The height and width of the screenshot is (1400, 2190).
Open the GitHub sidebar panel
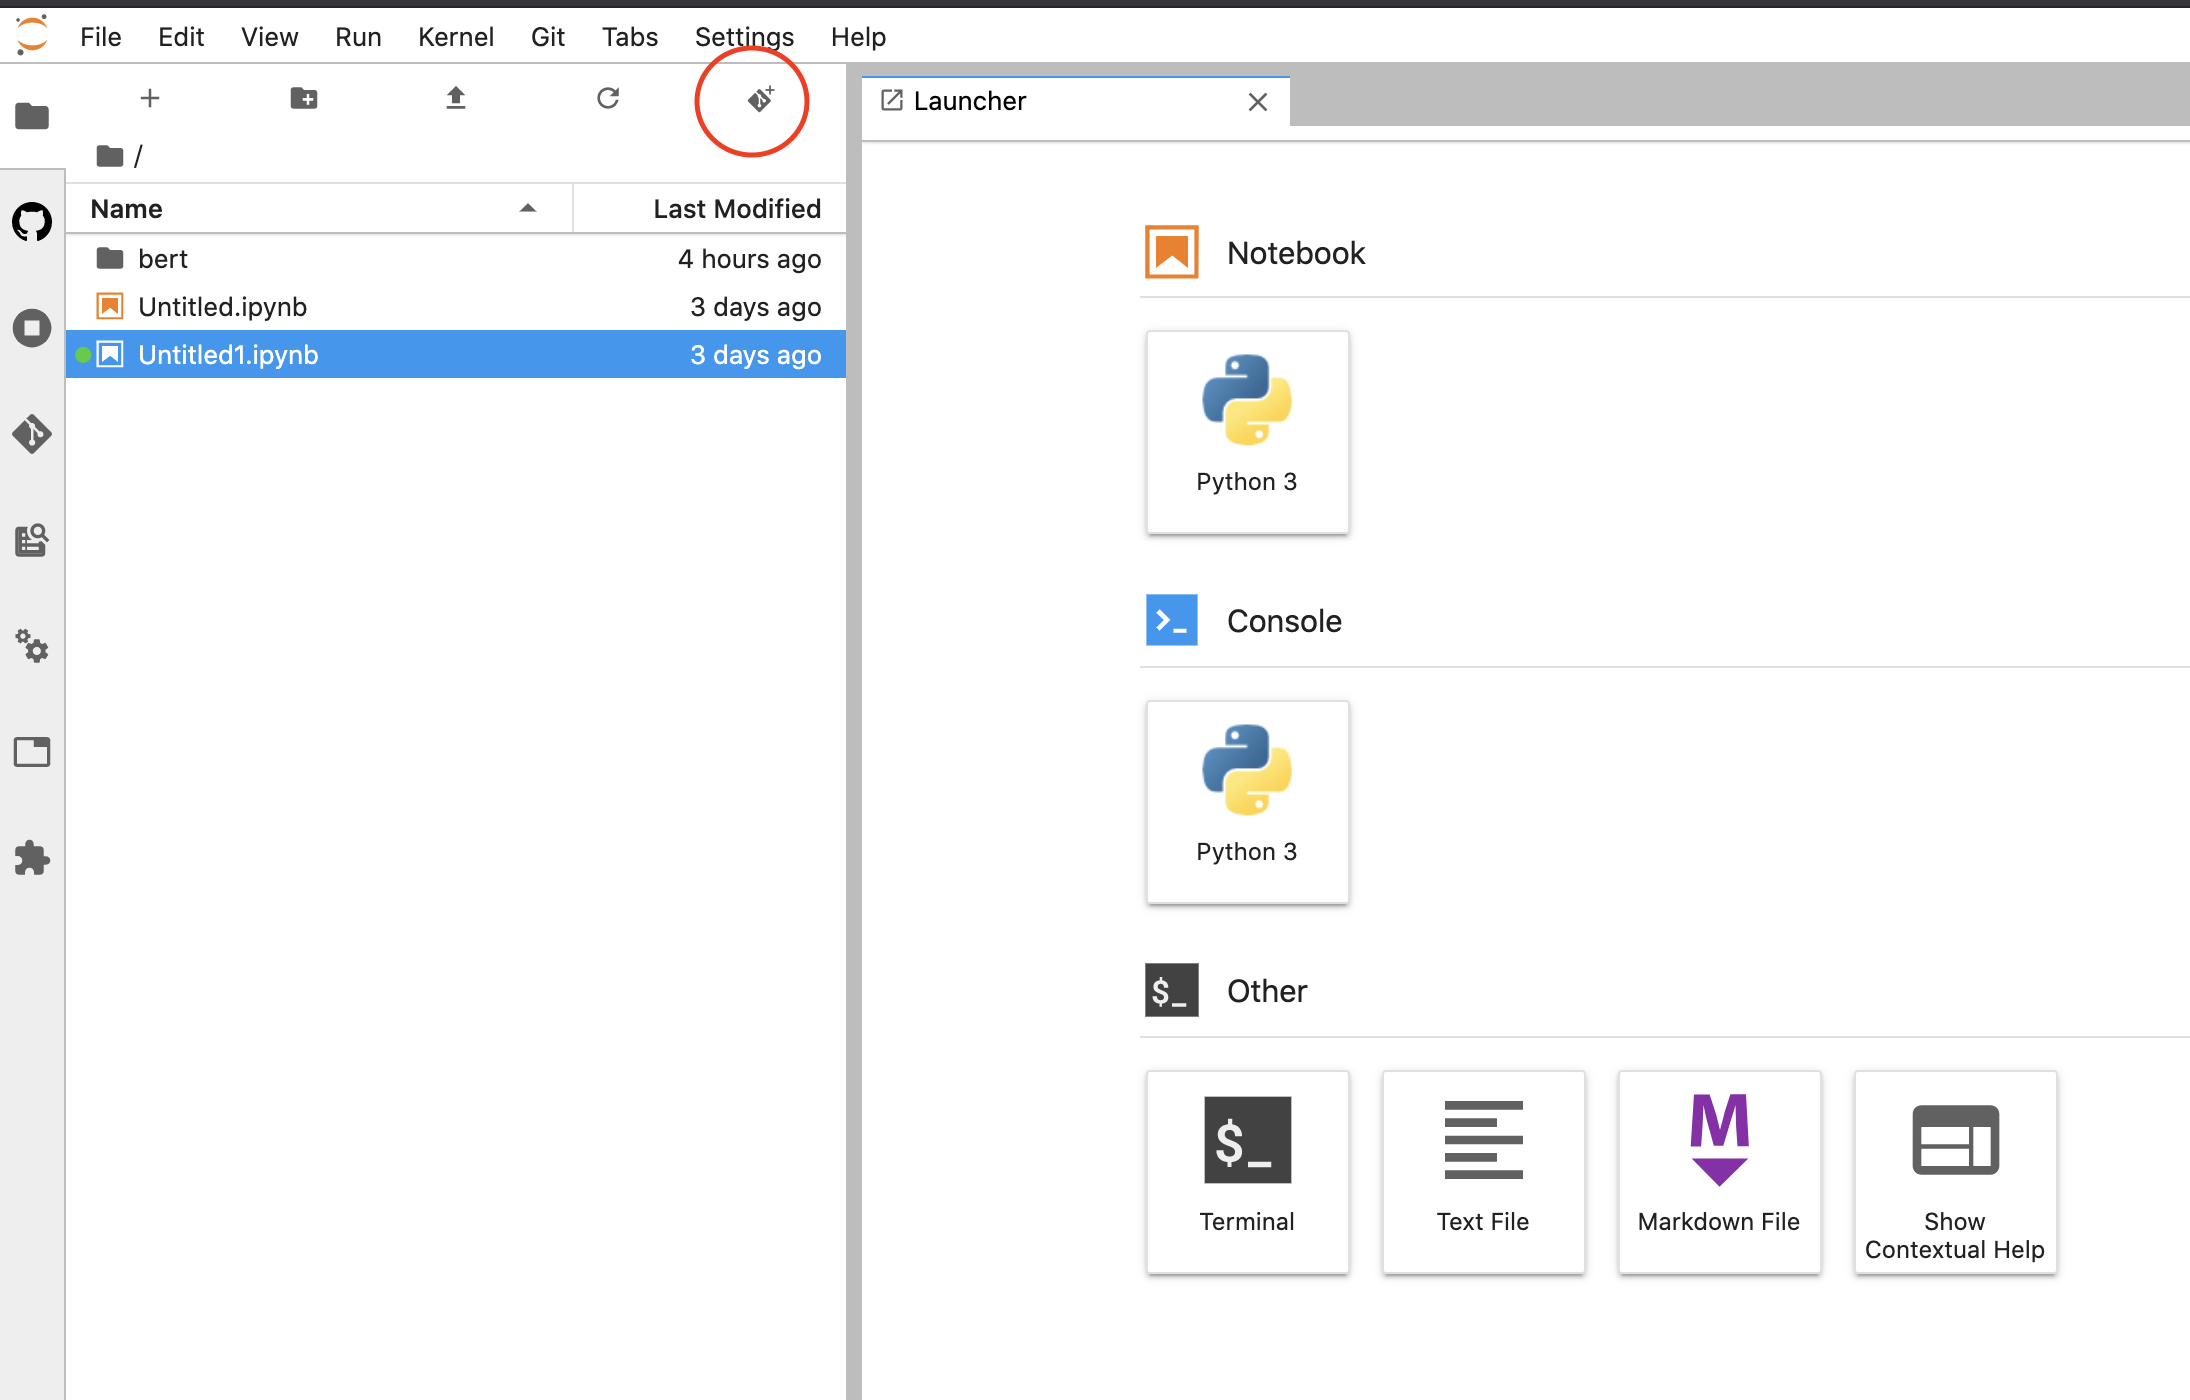[32, 221]
